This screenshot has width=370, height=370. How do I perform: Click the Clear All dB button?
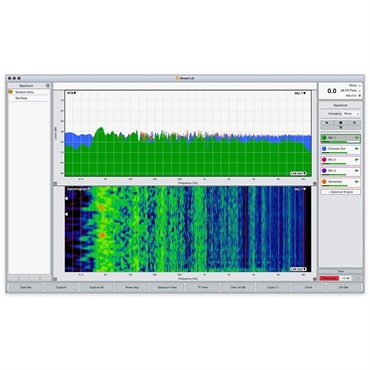[x=238, y=287]
